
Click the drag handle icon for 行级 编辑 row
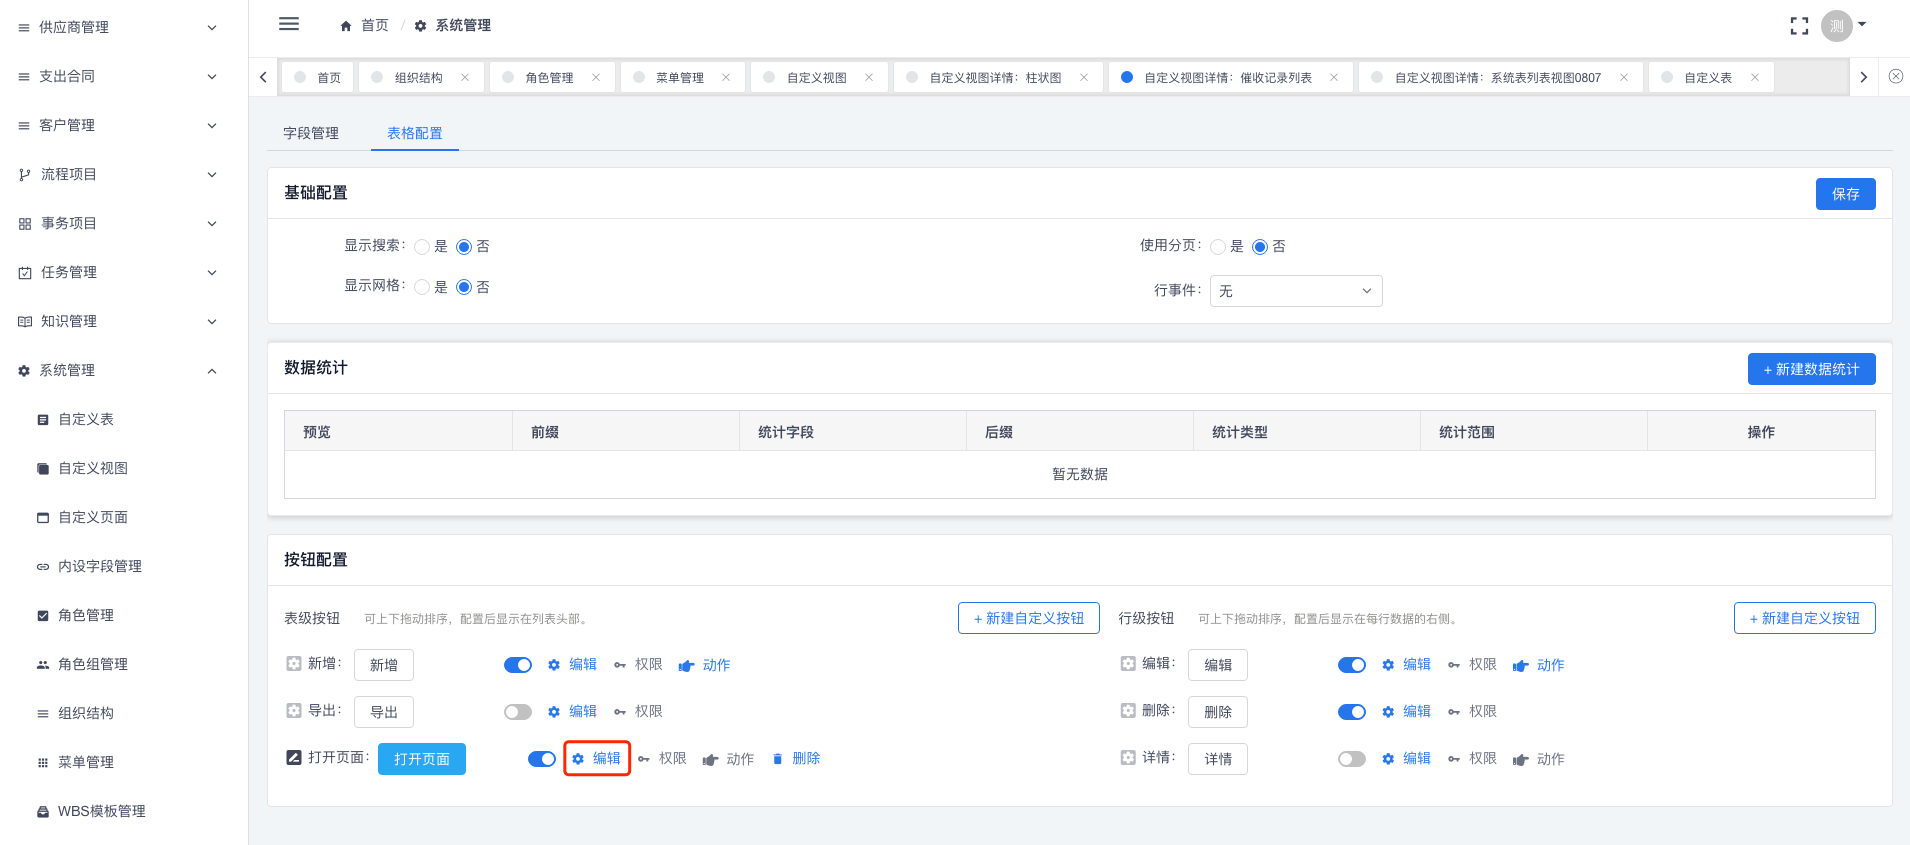tap(1128, 663)
